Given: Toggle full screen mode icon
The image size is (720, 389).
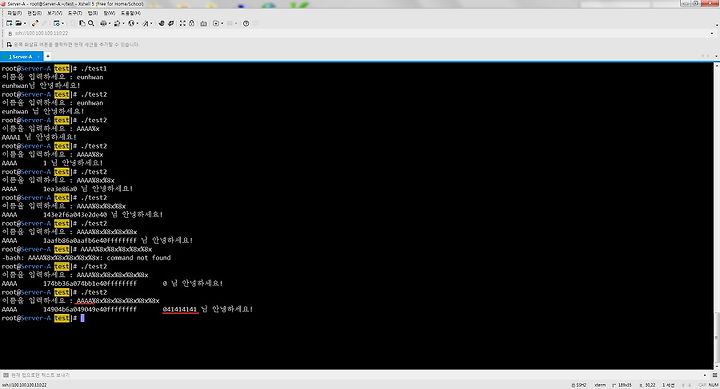Looking at the screenshot, I should [183, 23].
